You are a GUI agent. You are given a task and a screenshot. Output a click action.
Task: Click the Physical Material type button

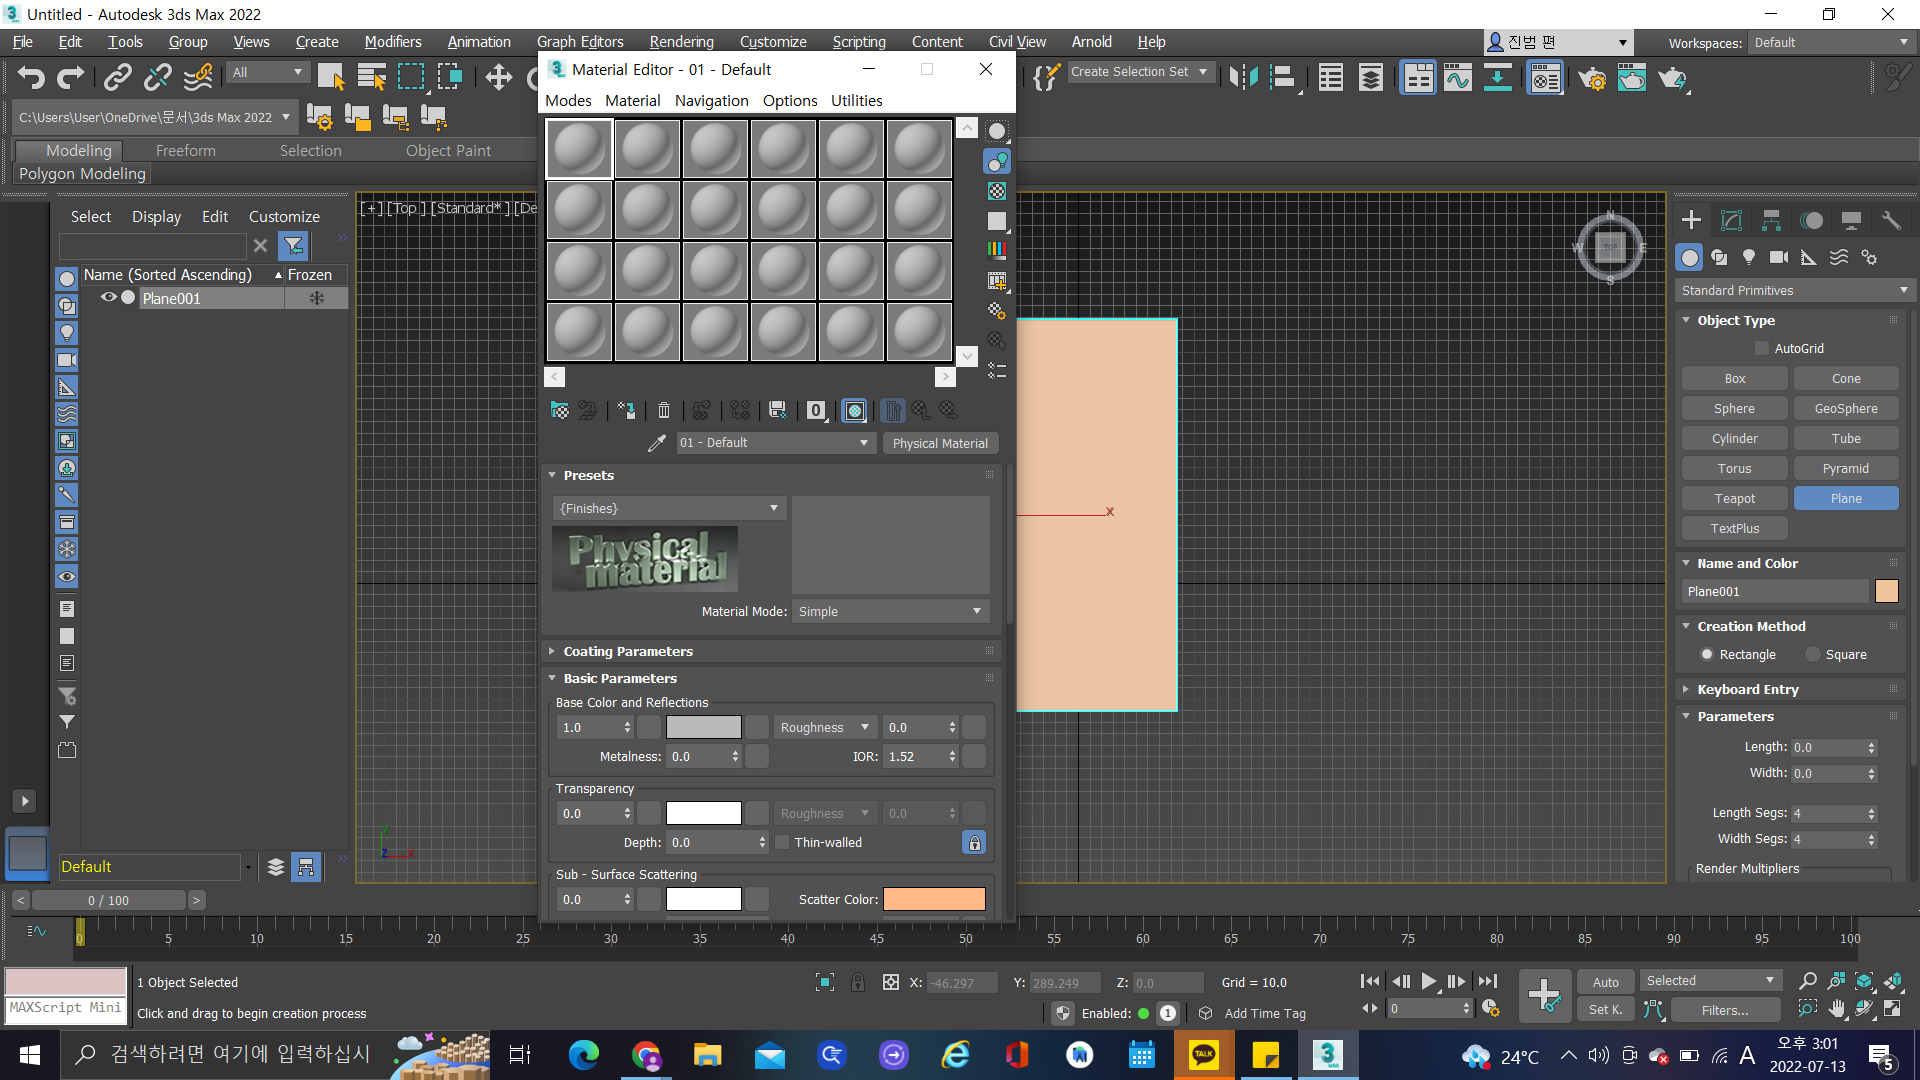tap(939, 443)
